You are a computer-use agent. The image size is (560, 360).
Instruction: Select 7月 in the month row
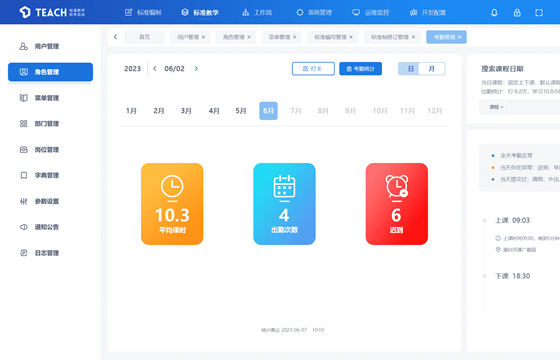pos(296,111)
